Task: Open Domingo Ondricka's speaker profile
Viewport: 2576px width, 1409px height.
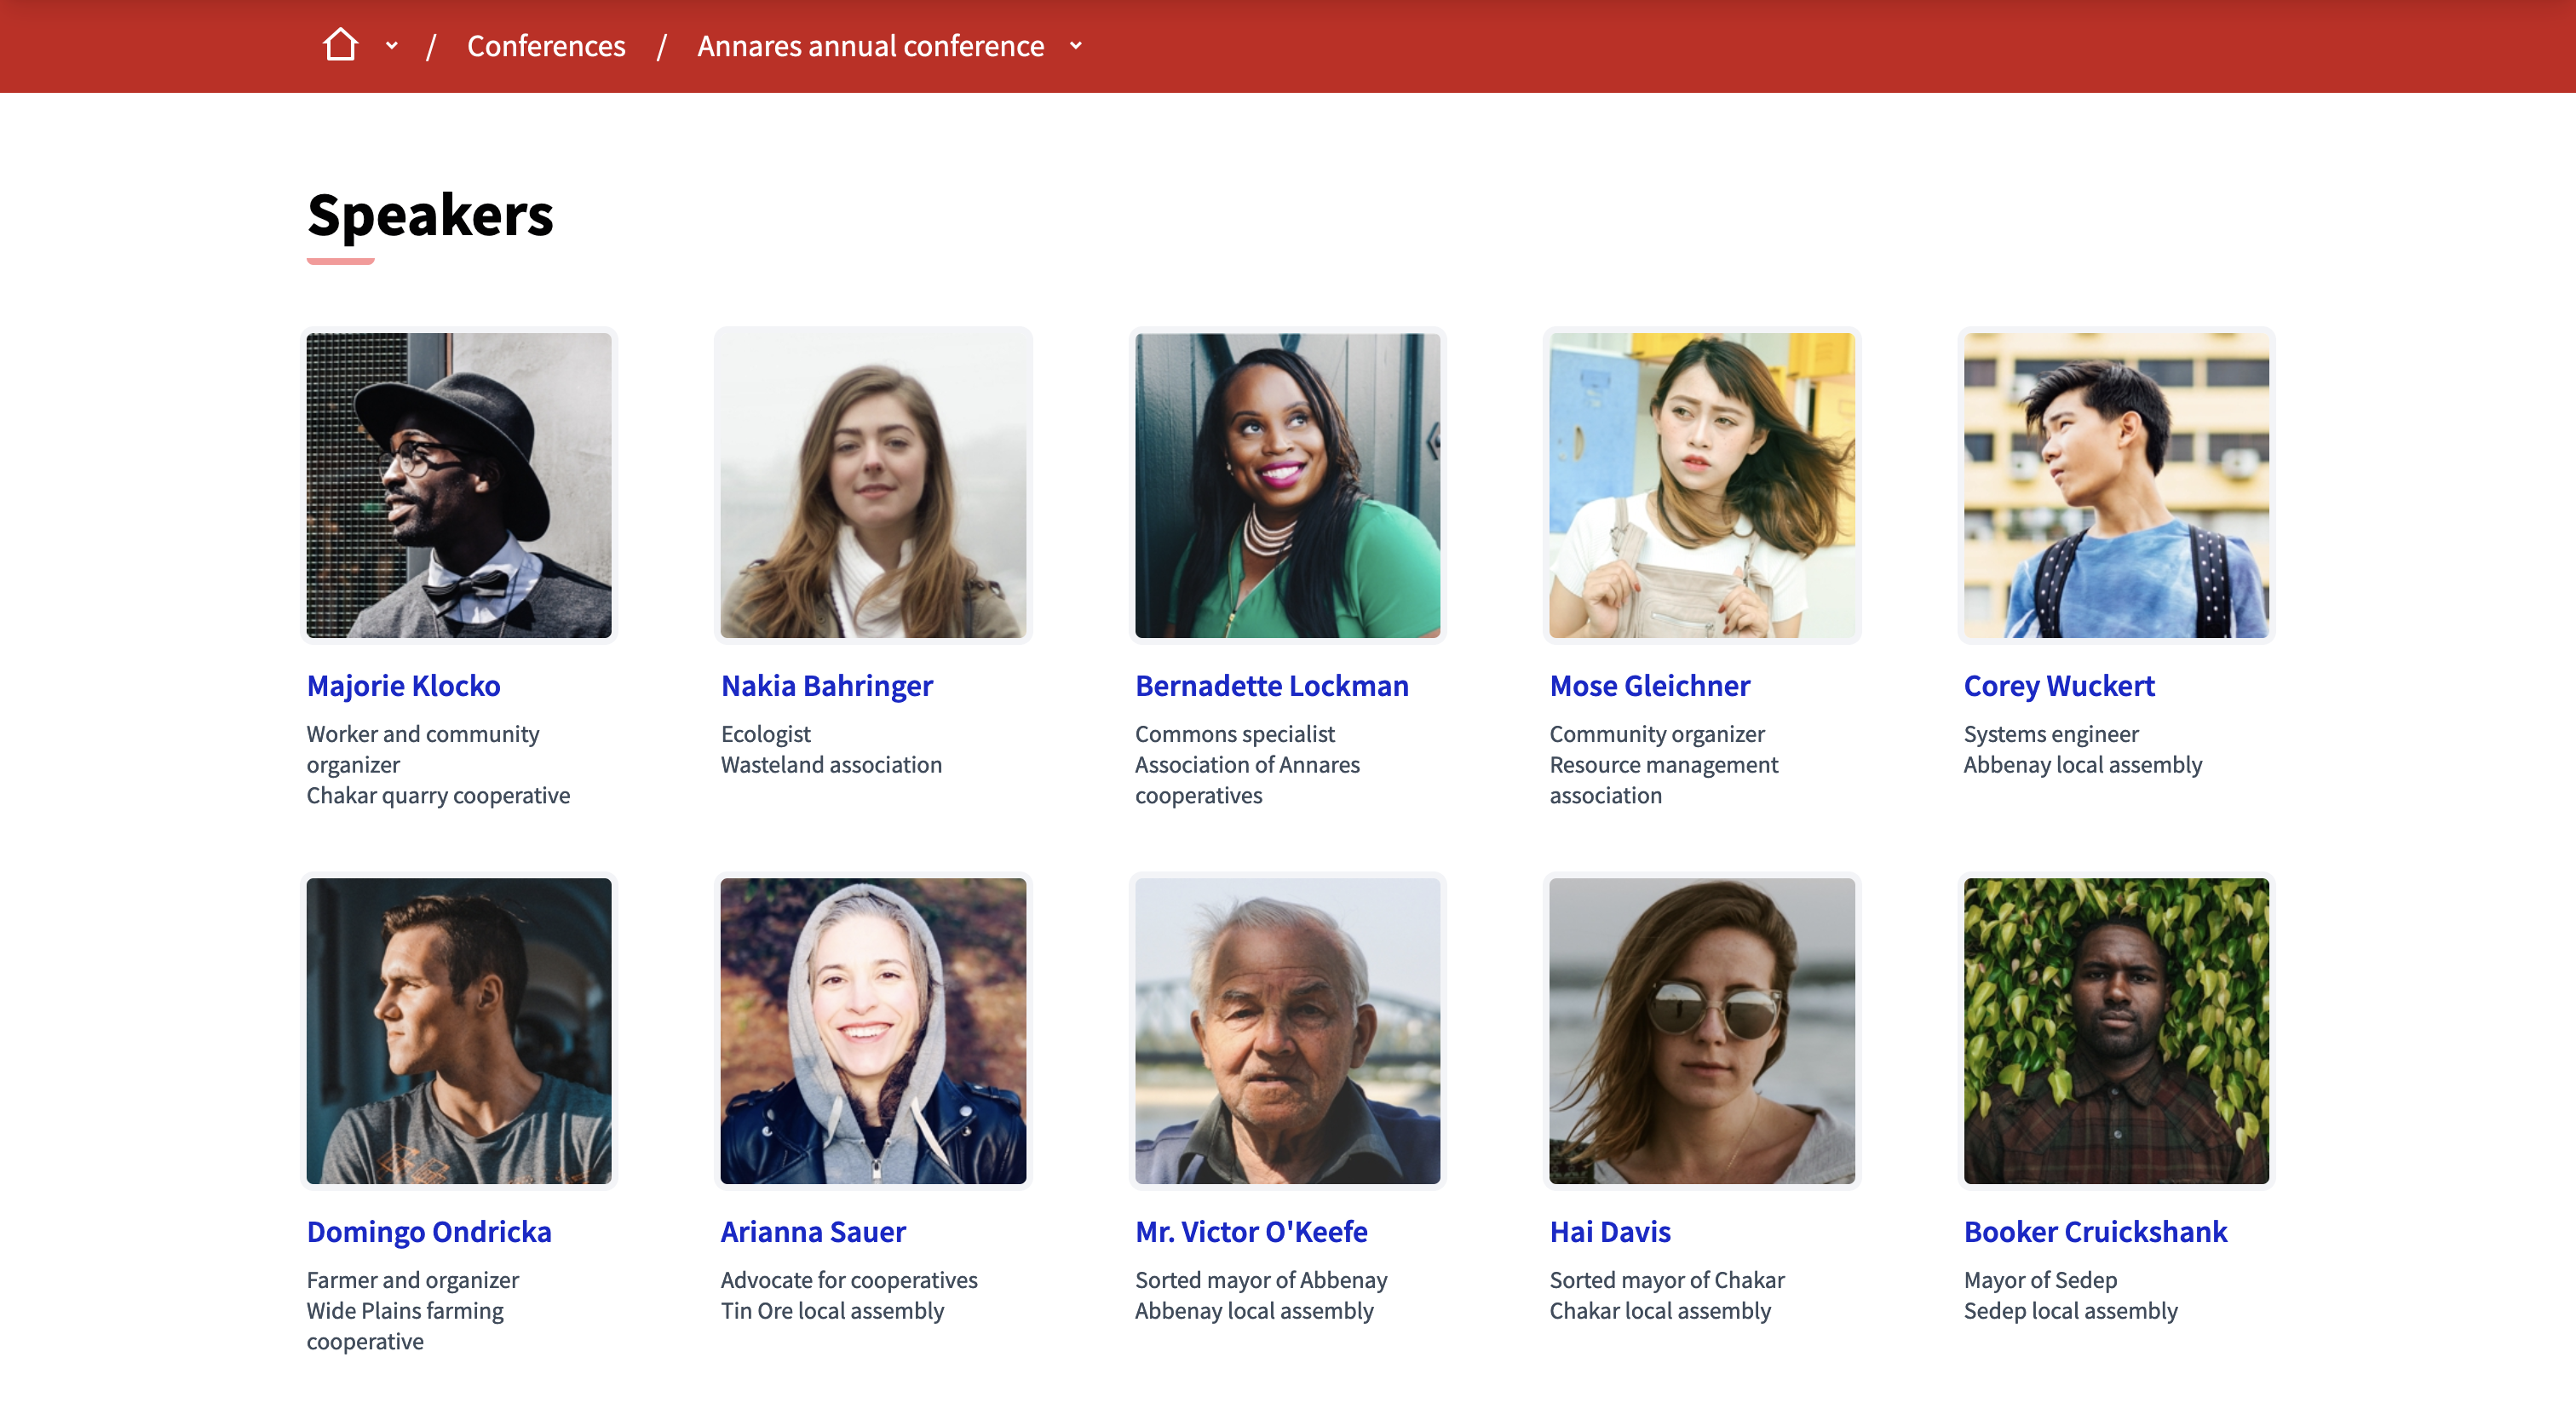Action: pos(429,1231)
